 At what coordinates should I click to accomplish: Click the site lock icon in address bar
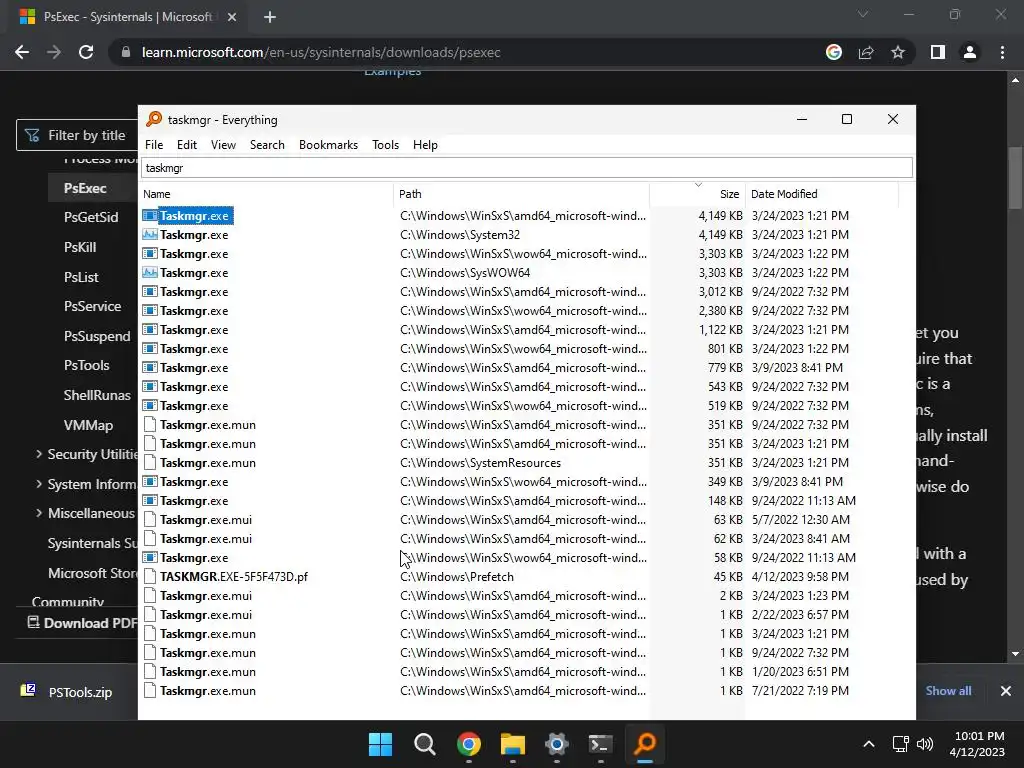pyautogui.click(x=126, y=52)
